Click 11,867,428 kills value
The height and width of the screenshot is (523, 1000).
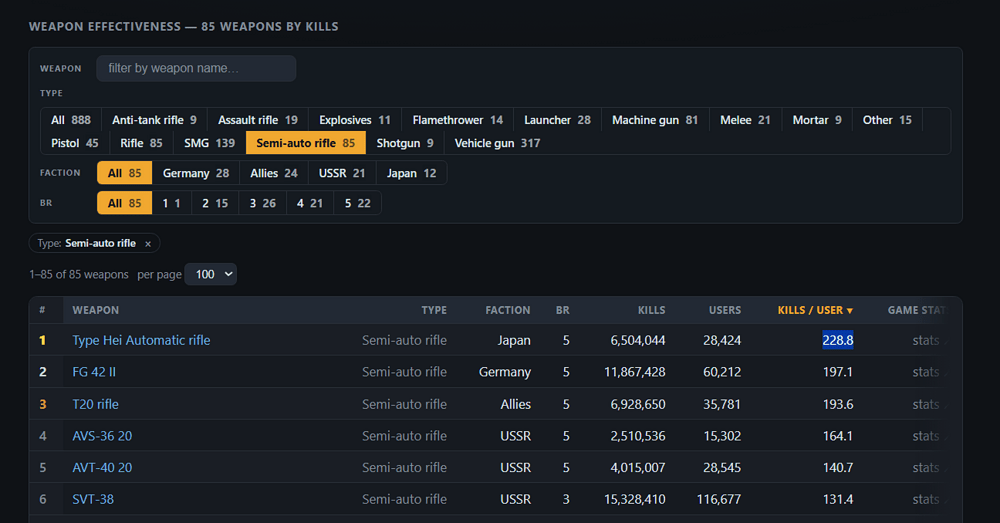pos(635,372)
